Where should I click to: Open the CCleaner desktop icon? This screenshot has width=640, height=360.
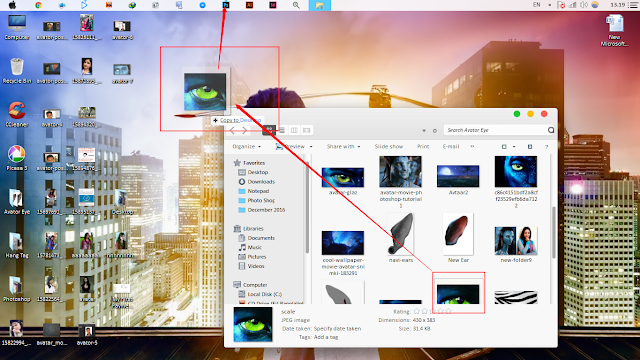tap(17, 115)
